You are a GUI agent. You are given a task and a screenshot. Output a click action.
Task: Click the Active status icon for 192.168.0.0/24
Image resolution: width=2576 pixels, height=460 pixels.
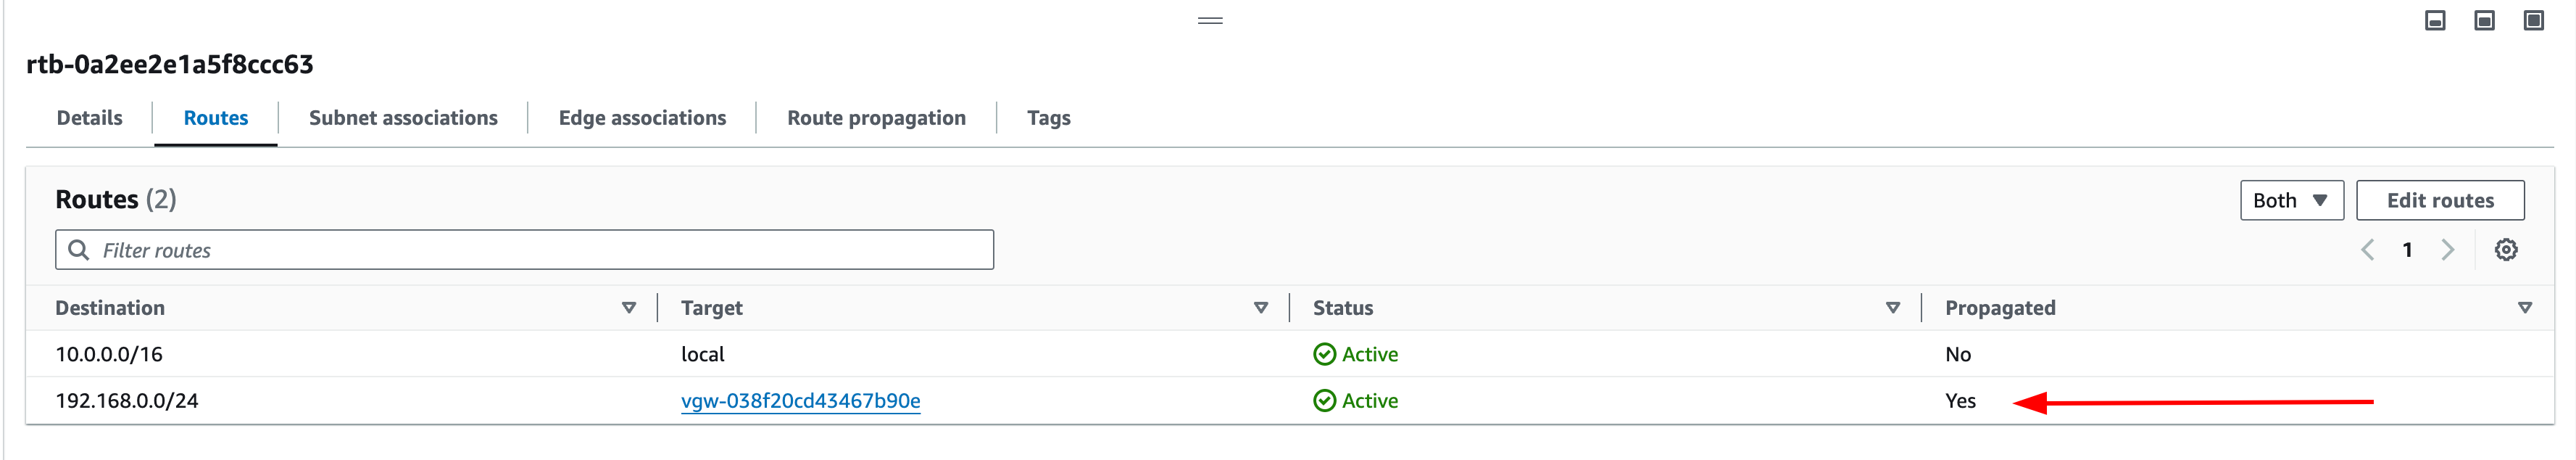click(1324, 400)
